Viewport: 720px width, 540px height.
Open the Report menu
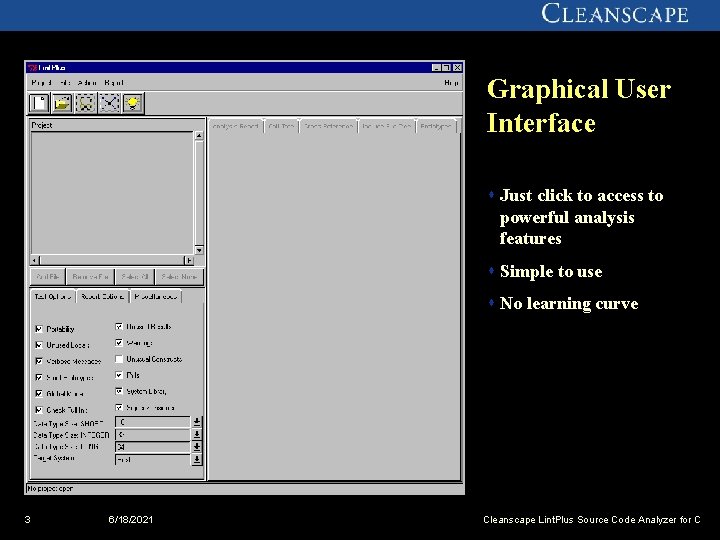tap(114, 83)
